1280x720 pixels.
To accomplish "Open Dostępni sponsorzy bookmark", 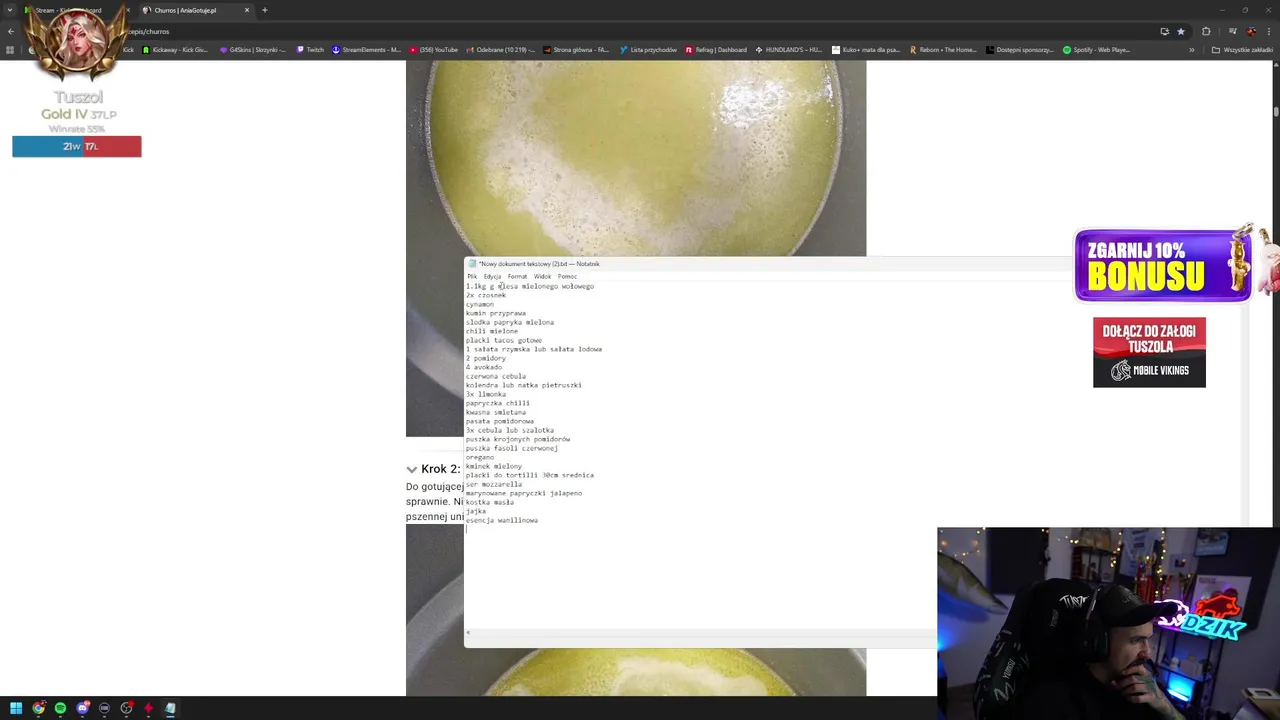I will [x=1020, y=50].
